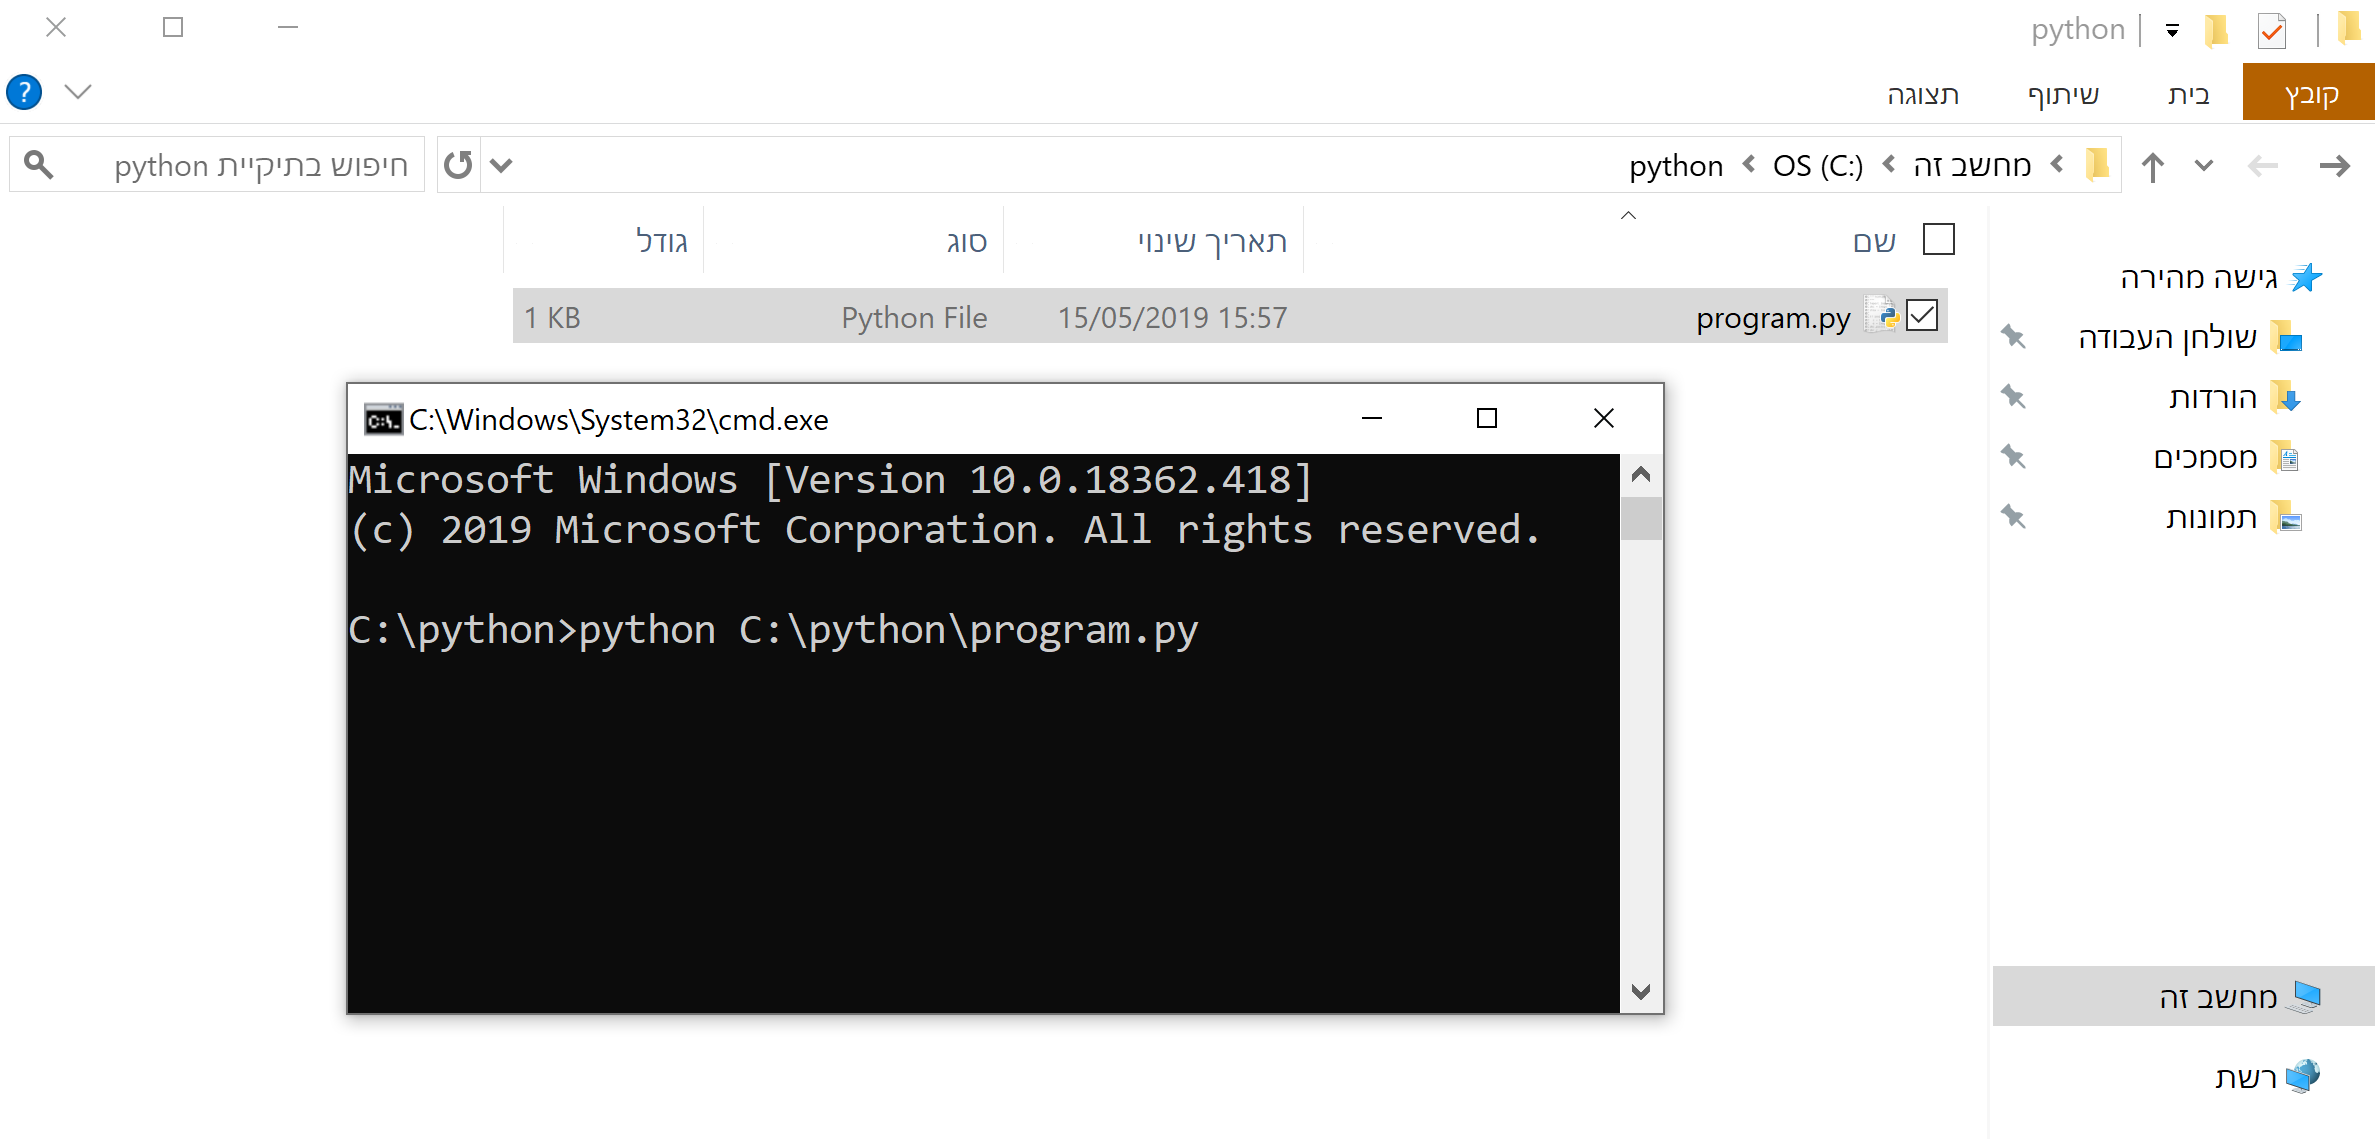The width and height of the screenshot is (2375, 1139).
Task: Click the Network icon in sidebar
Action: (2304, 1076)
